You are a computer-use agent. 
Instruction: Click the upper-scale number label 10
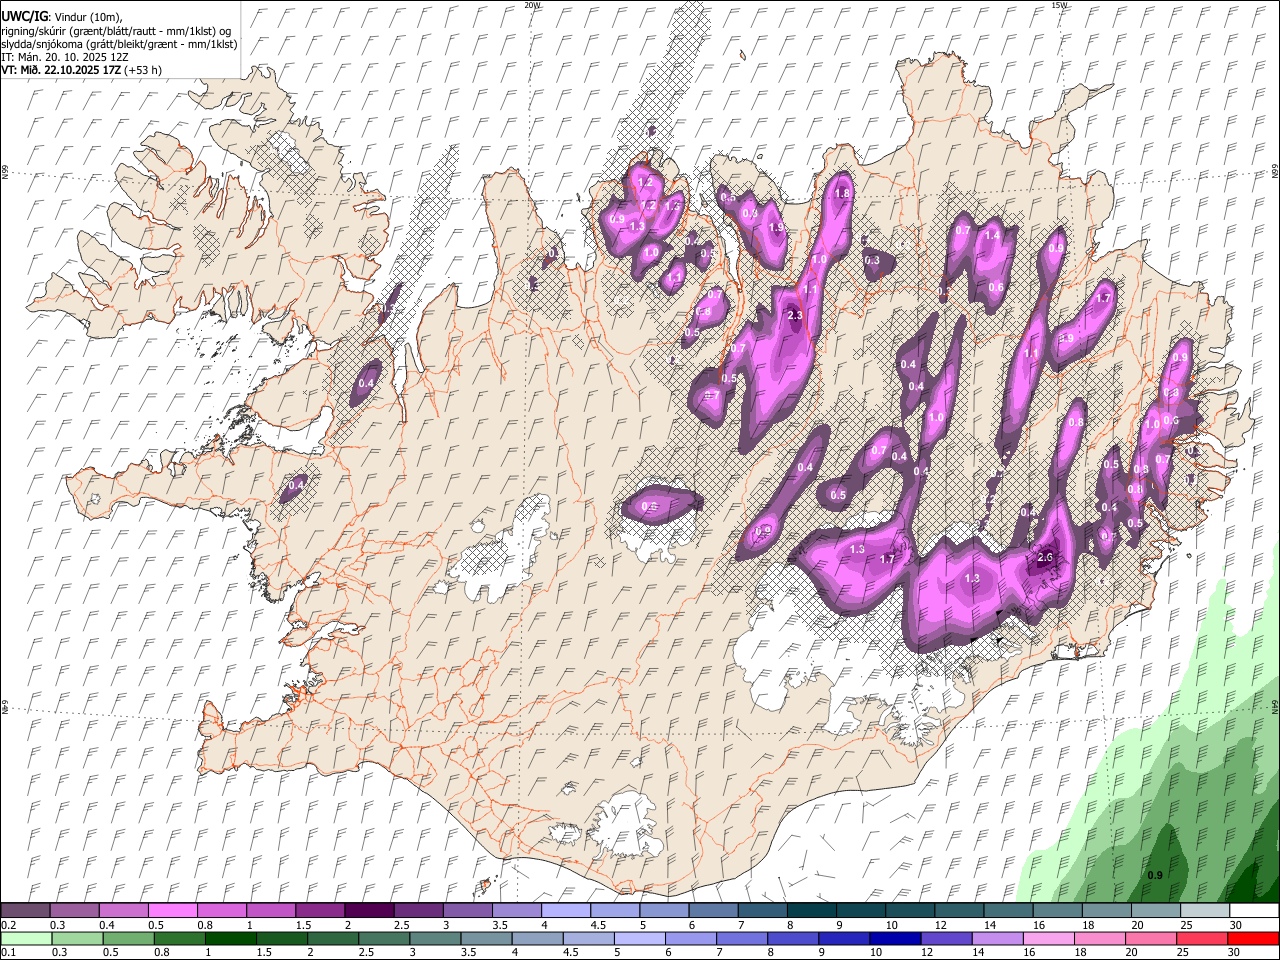(x=892, y=925)
